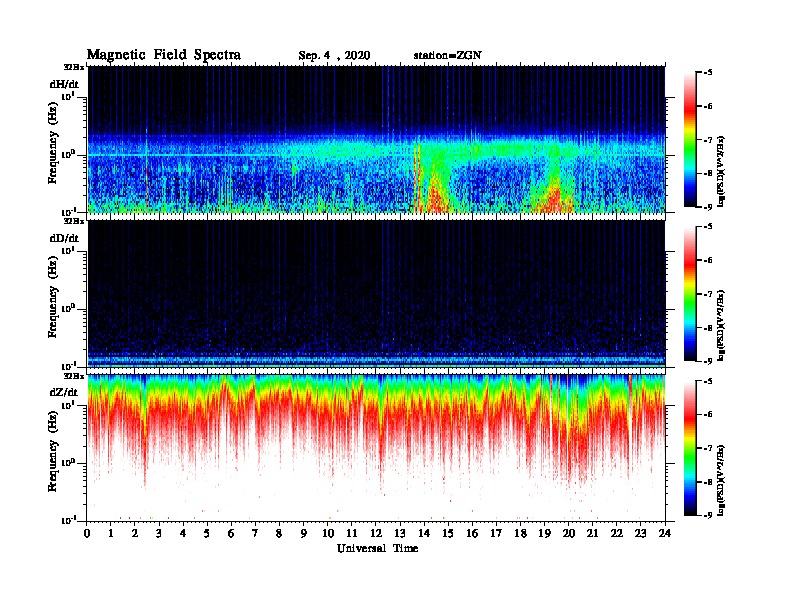This screenshot has width=792, height=612.
Task: Click the hour '12' tick label
Action: coord(376,534)
